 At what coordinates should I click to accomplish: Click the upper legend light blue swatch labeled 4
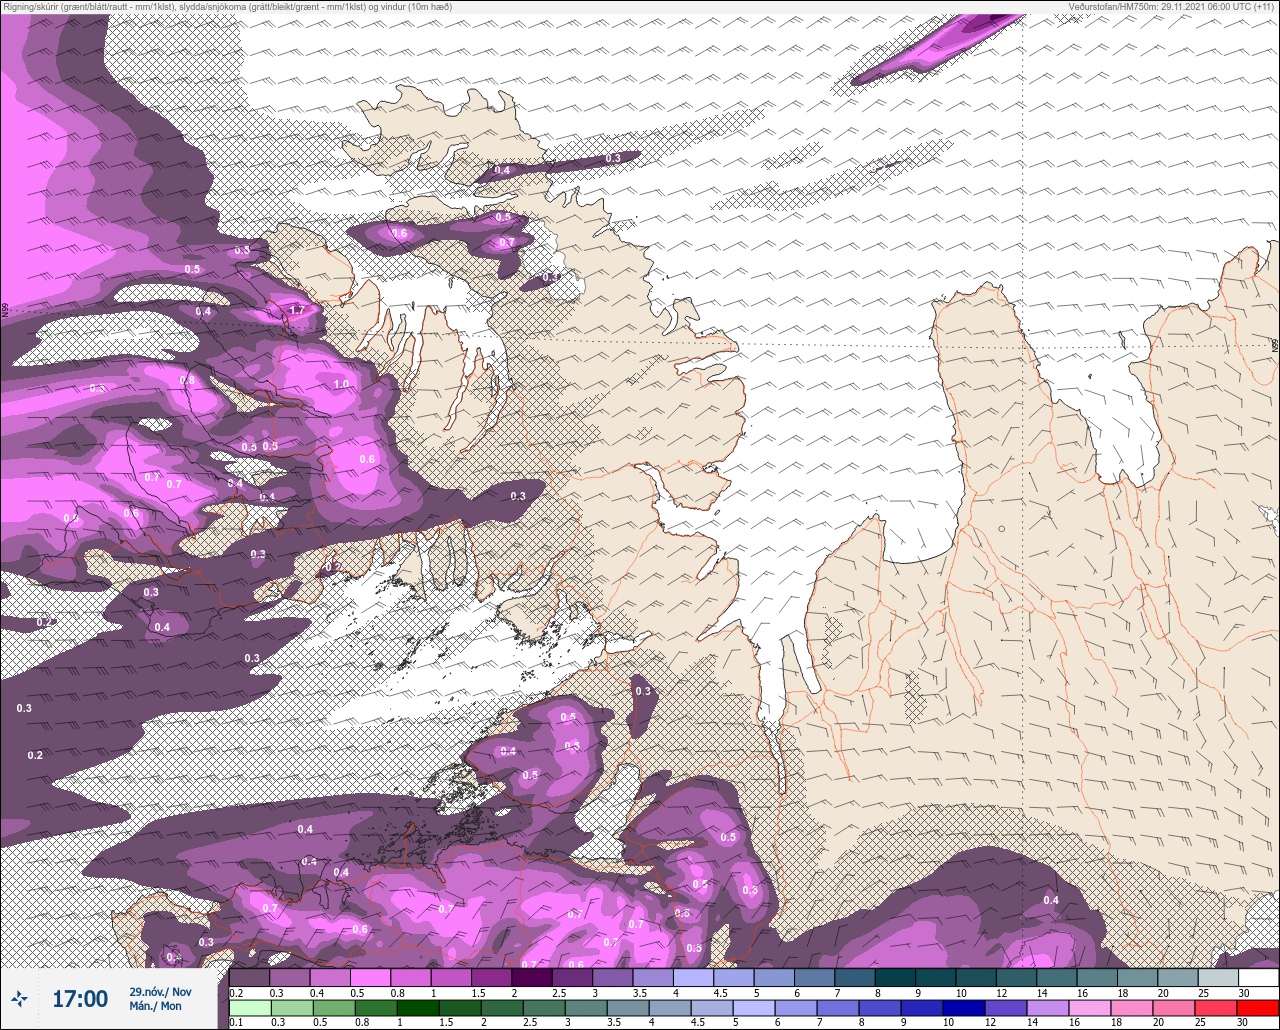coord(693,977)
